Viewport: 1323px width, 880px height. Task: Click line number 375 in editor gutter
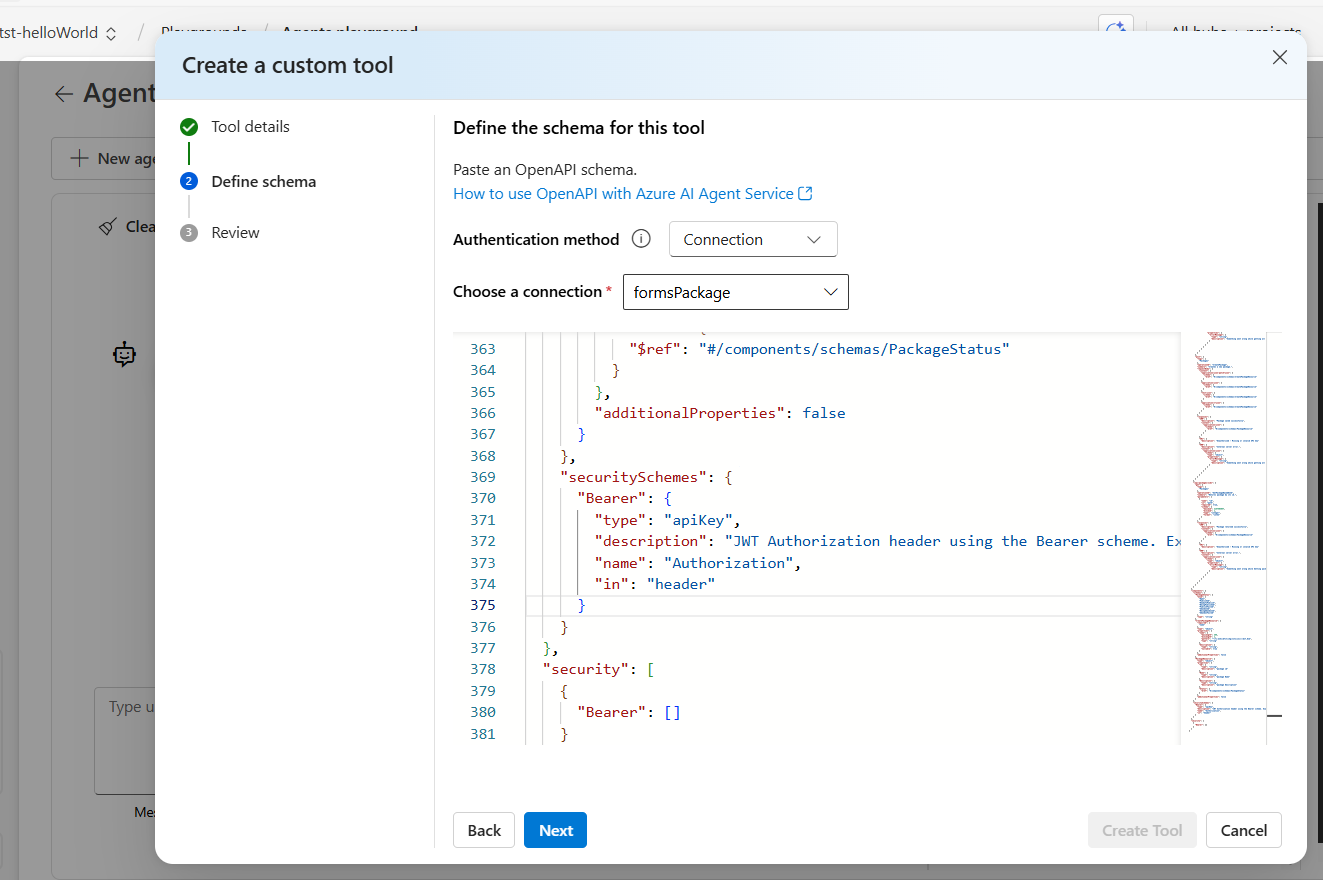coord(482,605)
